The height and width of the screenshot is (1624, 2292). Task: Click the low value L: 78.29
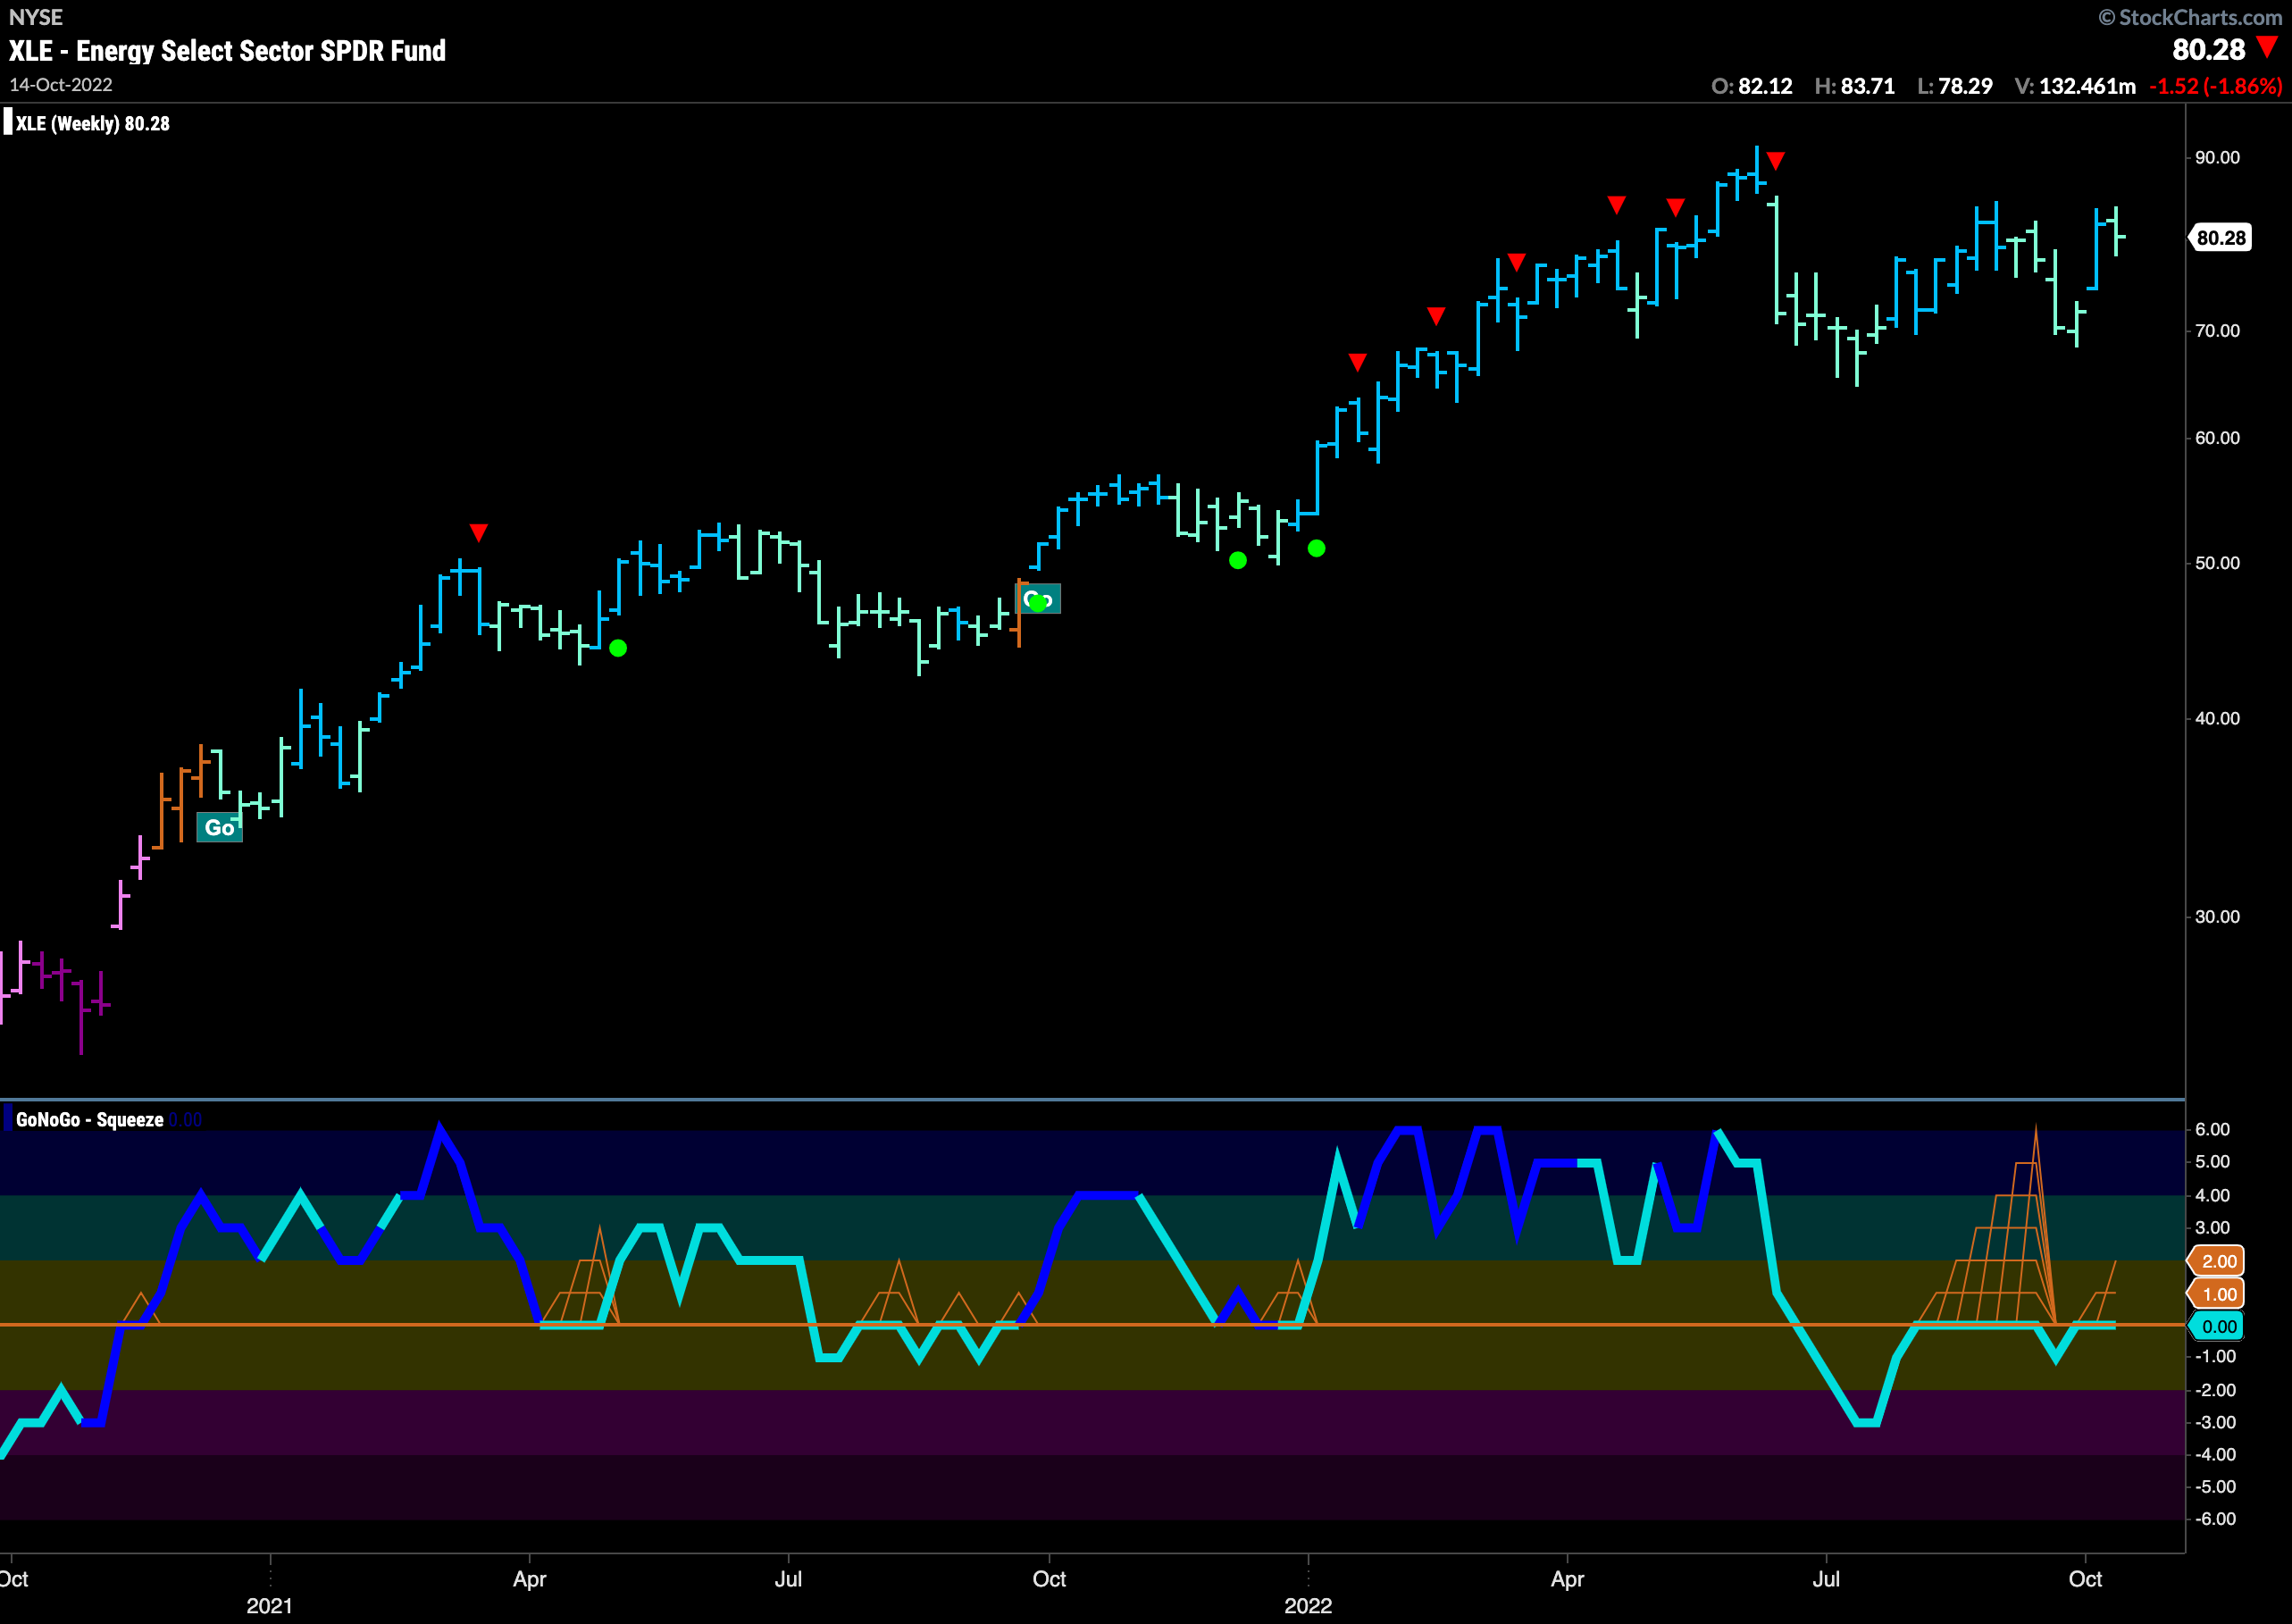coord(1955,86)
